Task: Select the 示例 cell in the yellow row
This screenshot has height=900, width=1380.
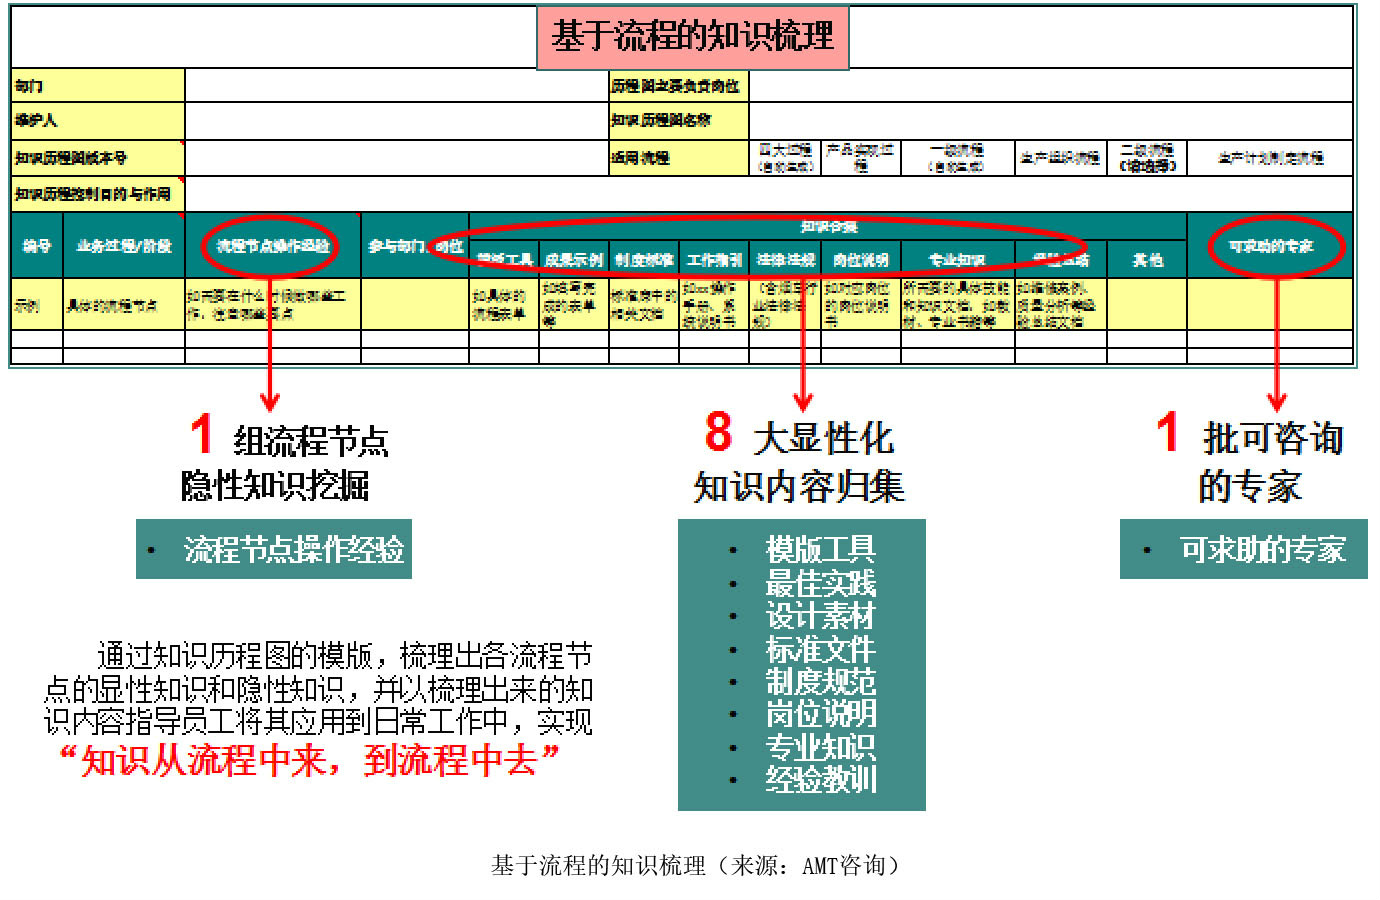Action: [x=37, y=305]
